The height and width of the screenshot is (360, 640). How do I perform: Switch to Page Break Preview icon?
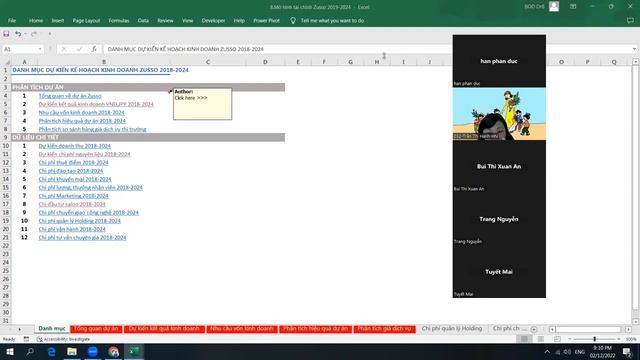tap(557, 339)
